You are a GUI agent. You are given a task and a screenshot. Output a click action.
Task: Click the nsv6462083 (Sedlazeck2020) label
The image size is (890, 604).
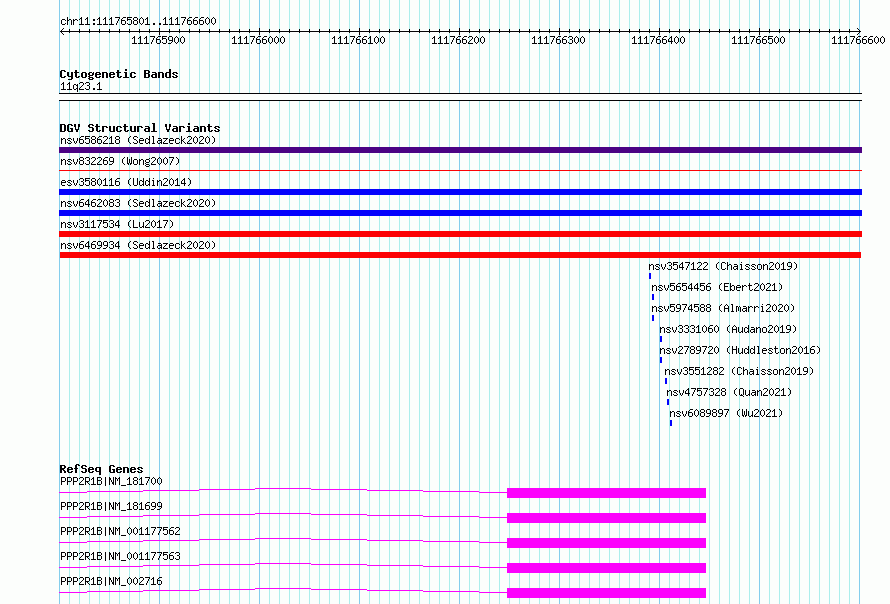tap(138, 203)
